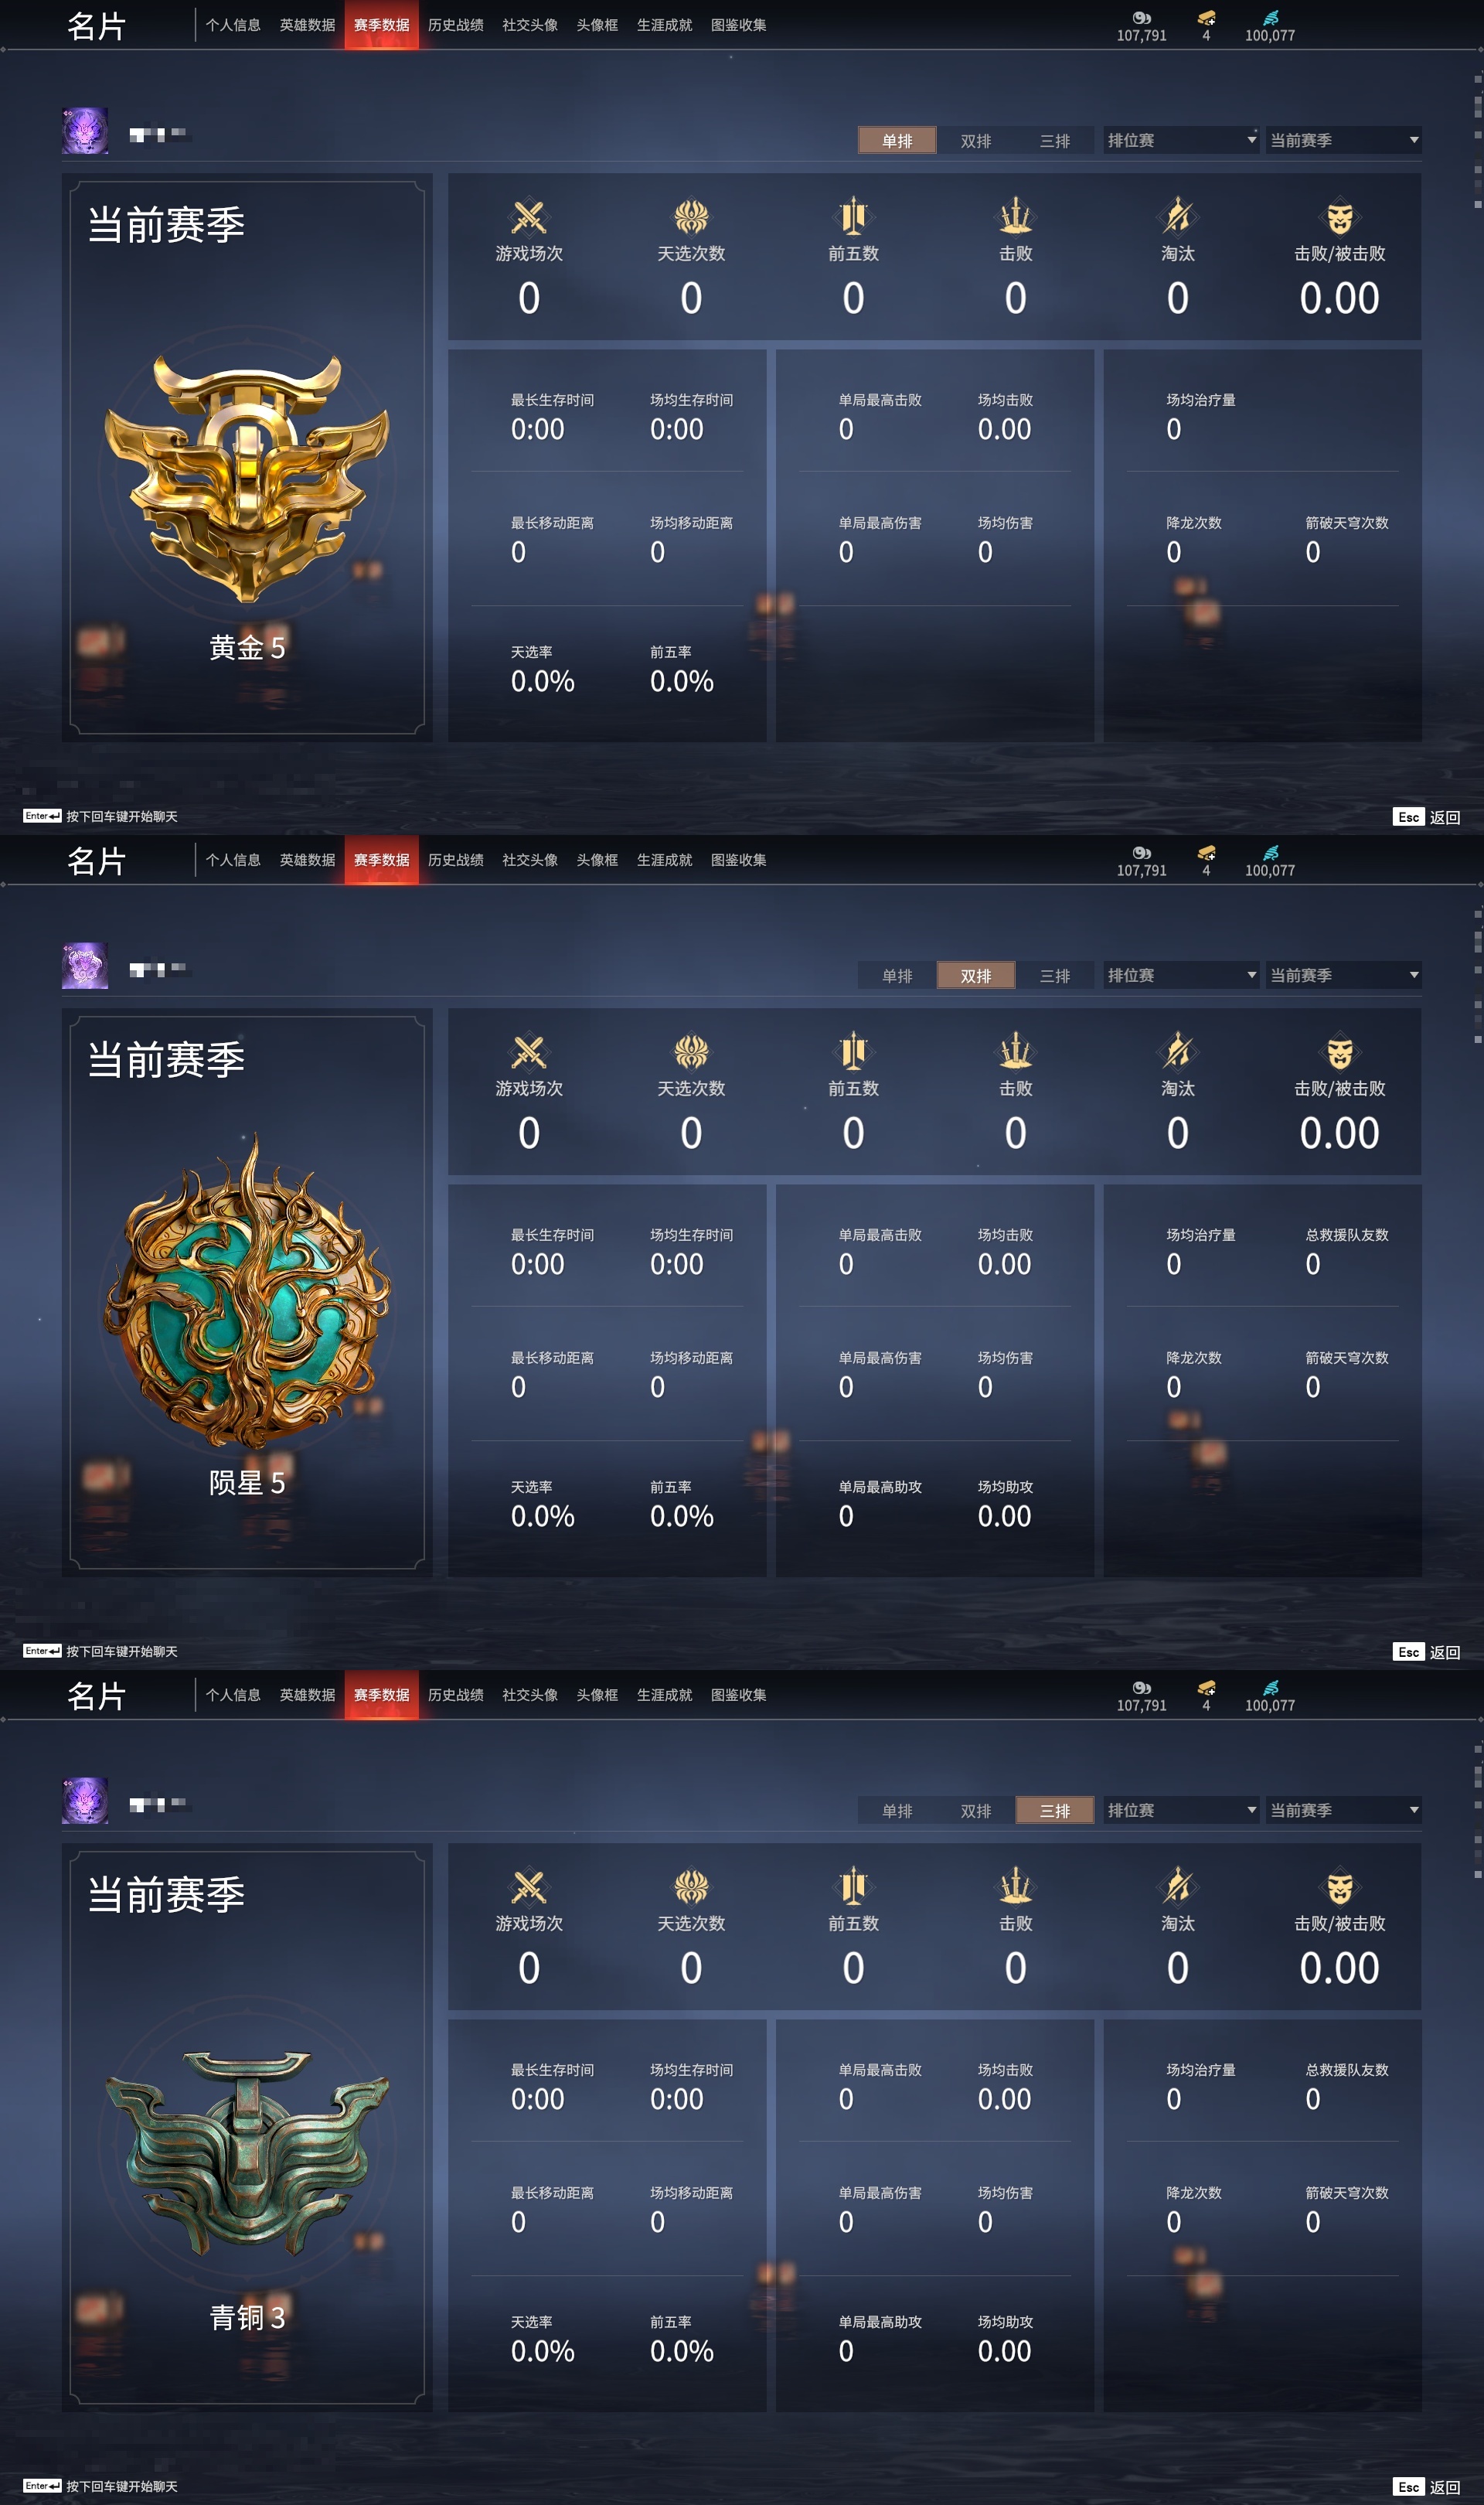Image resolution: width=1484 pixels, height=2505 pixels.
Task: Open the 排位赛 dropdown on 黄金 5 screen
Action: [1181, 140]
